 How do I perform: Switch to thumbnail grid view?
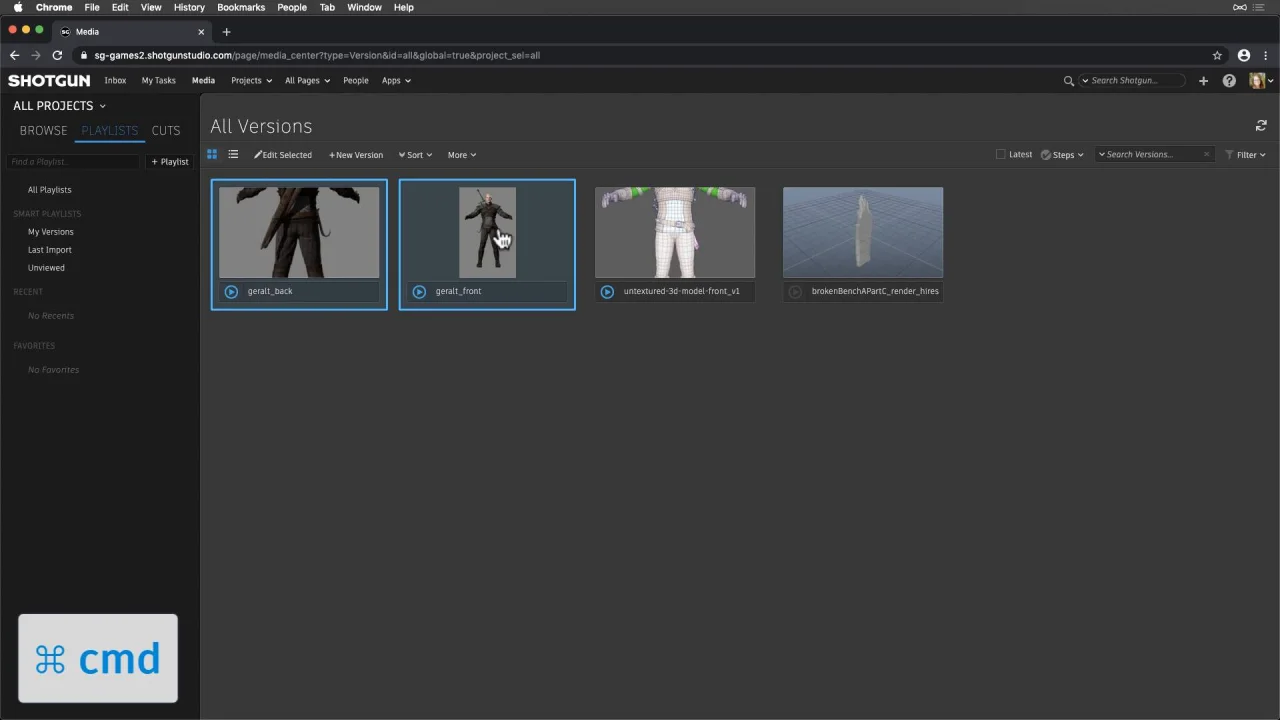(x=212, y=154)
